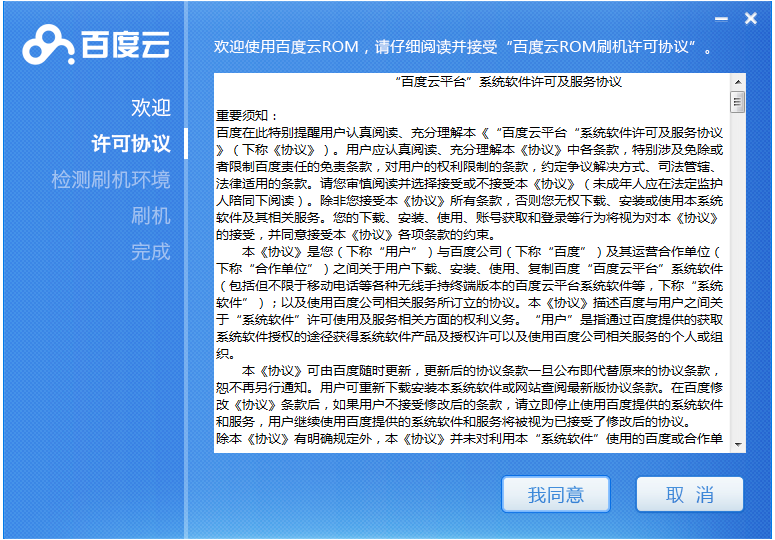
Task: Click the agreement scrollbar thumb
Action: click(x=738, y=102)
